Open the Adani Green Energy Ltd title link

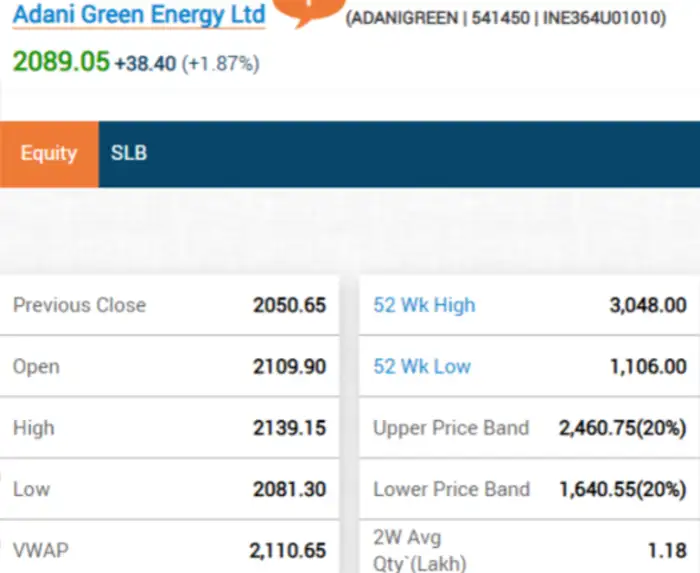139,15
